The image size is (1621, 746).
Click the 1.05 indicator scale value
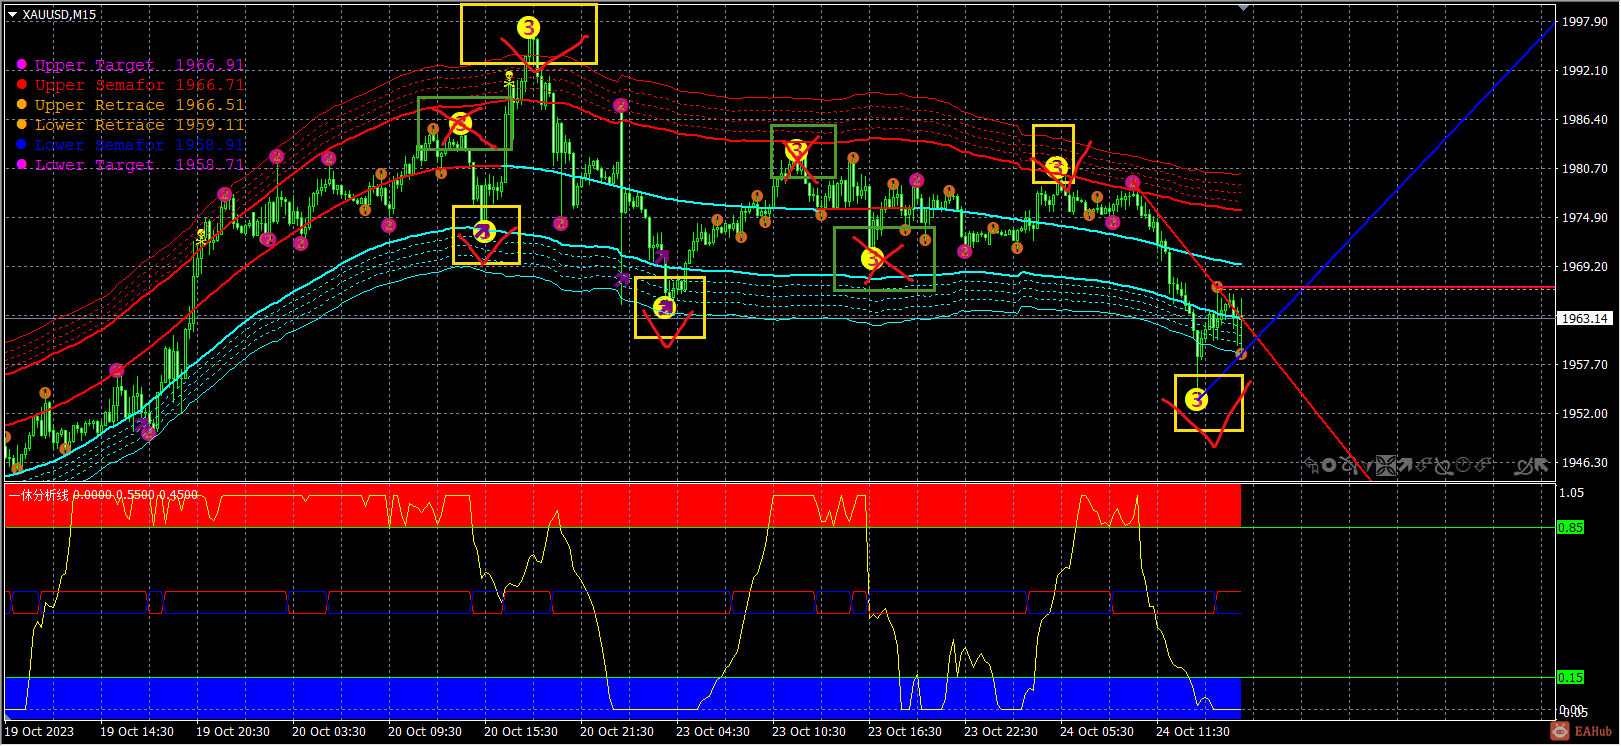1572,493
